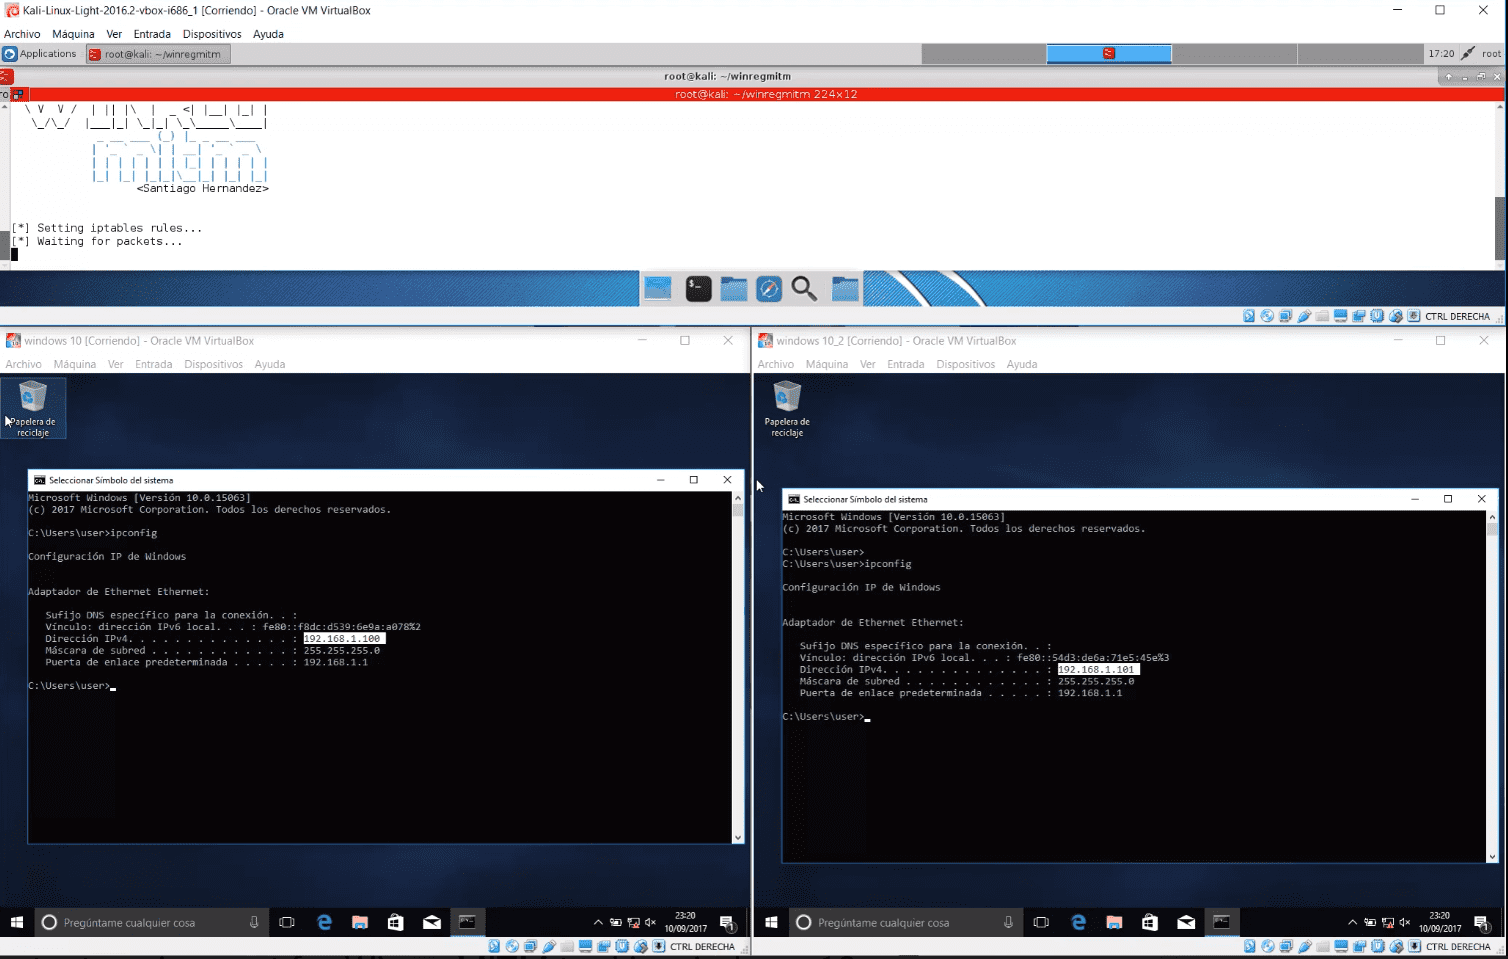
Task: Click 17:20 clock in Kali panel
Action: 1441,54
